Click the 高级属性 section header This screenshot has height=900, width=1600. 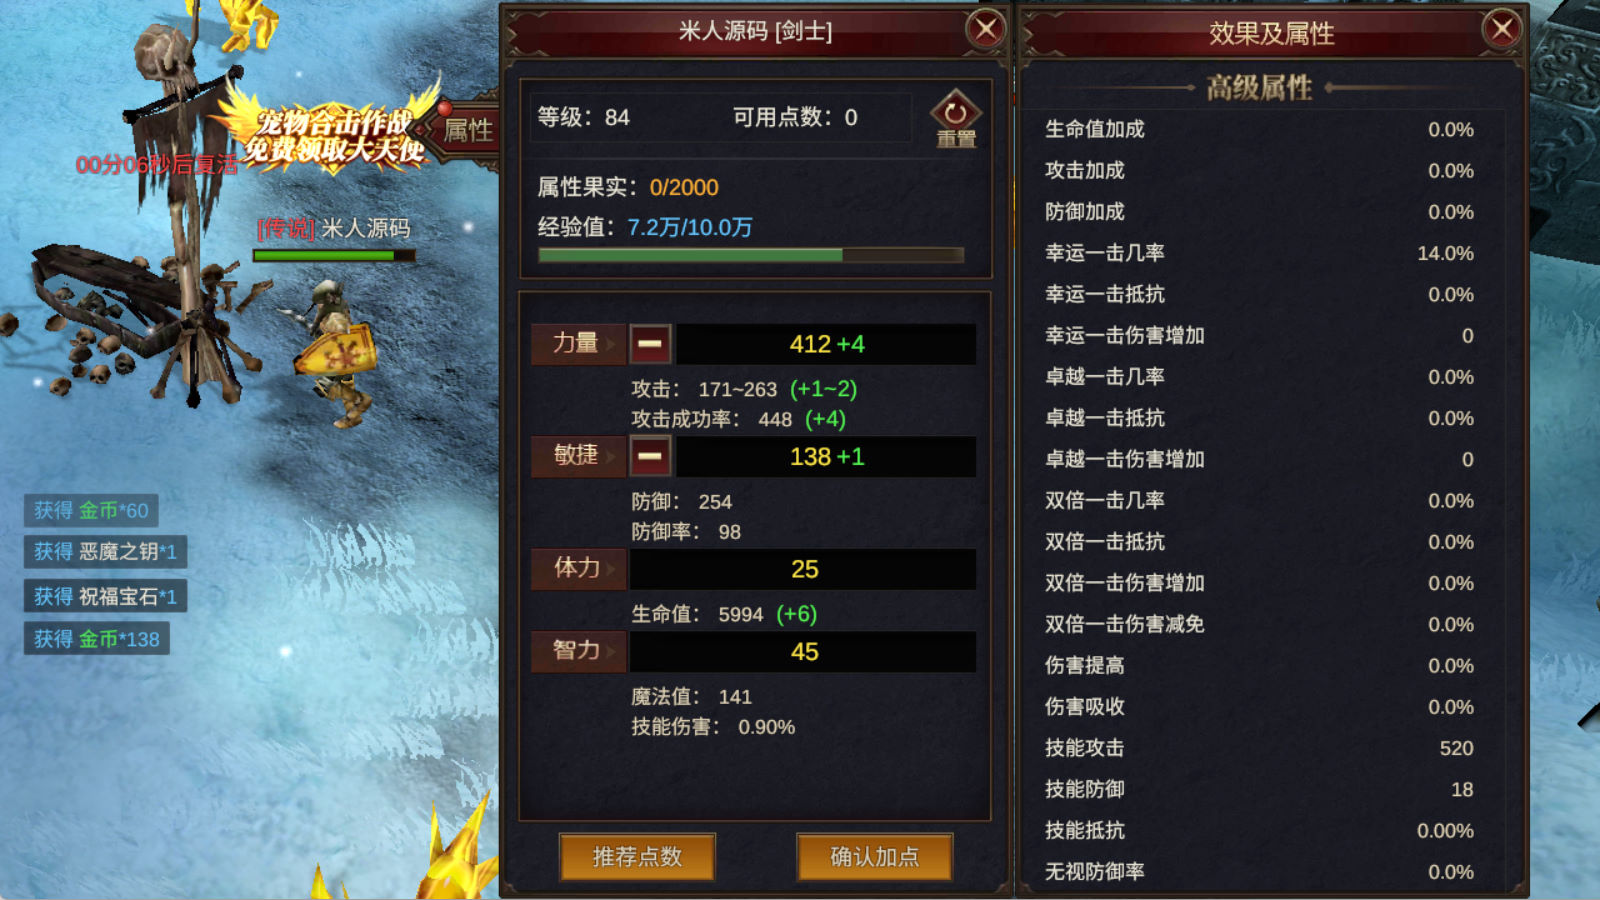(1259, 88)
